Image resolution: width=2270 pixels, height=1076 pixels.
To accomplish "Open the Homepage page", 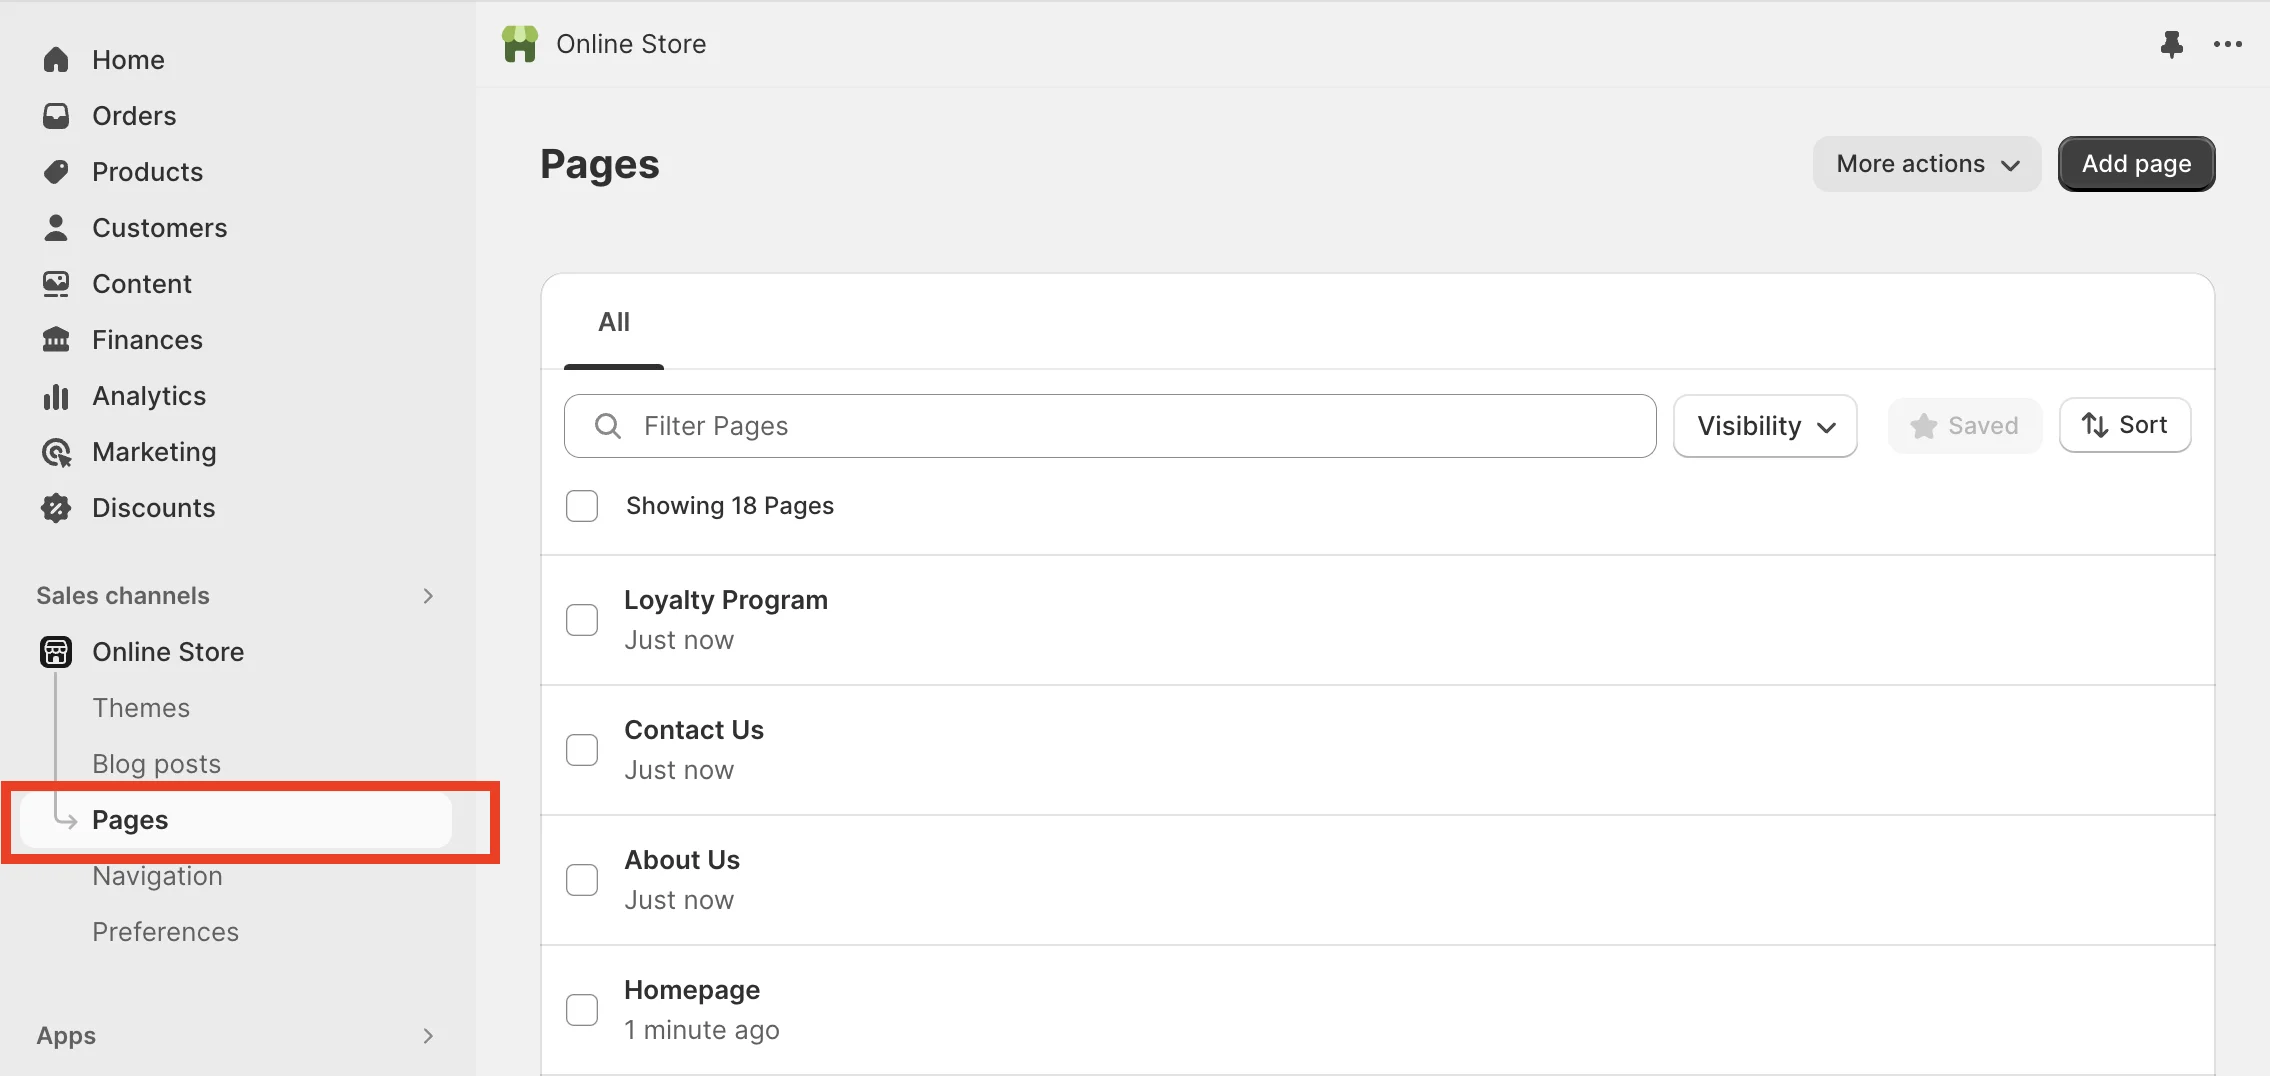I will tap(692, 990).
